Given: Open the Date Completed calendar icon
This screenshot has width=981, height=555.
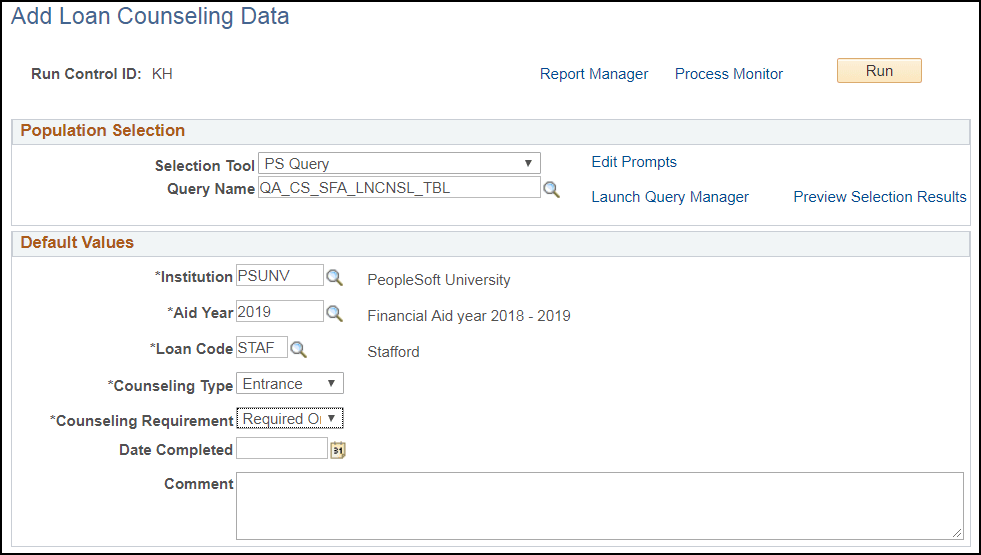Looking at the screenshot, I should point(338,450).
